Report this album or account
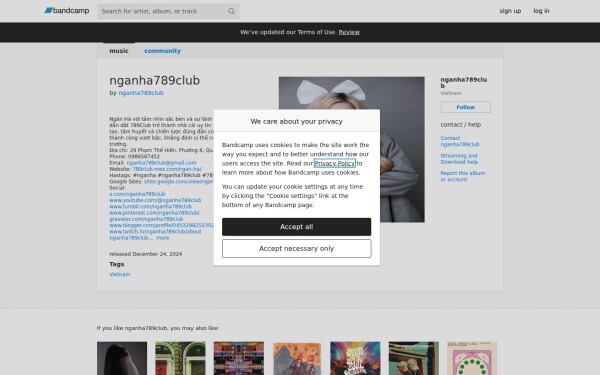The image size is (600, 375). (x=462, y=176)
